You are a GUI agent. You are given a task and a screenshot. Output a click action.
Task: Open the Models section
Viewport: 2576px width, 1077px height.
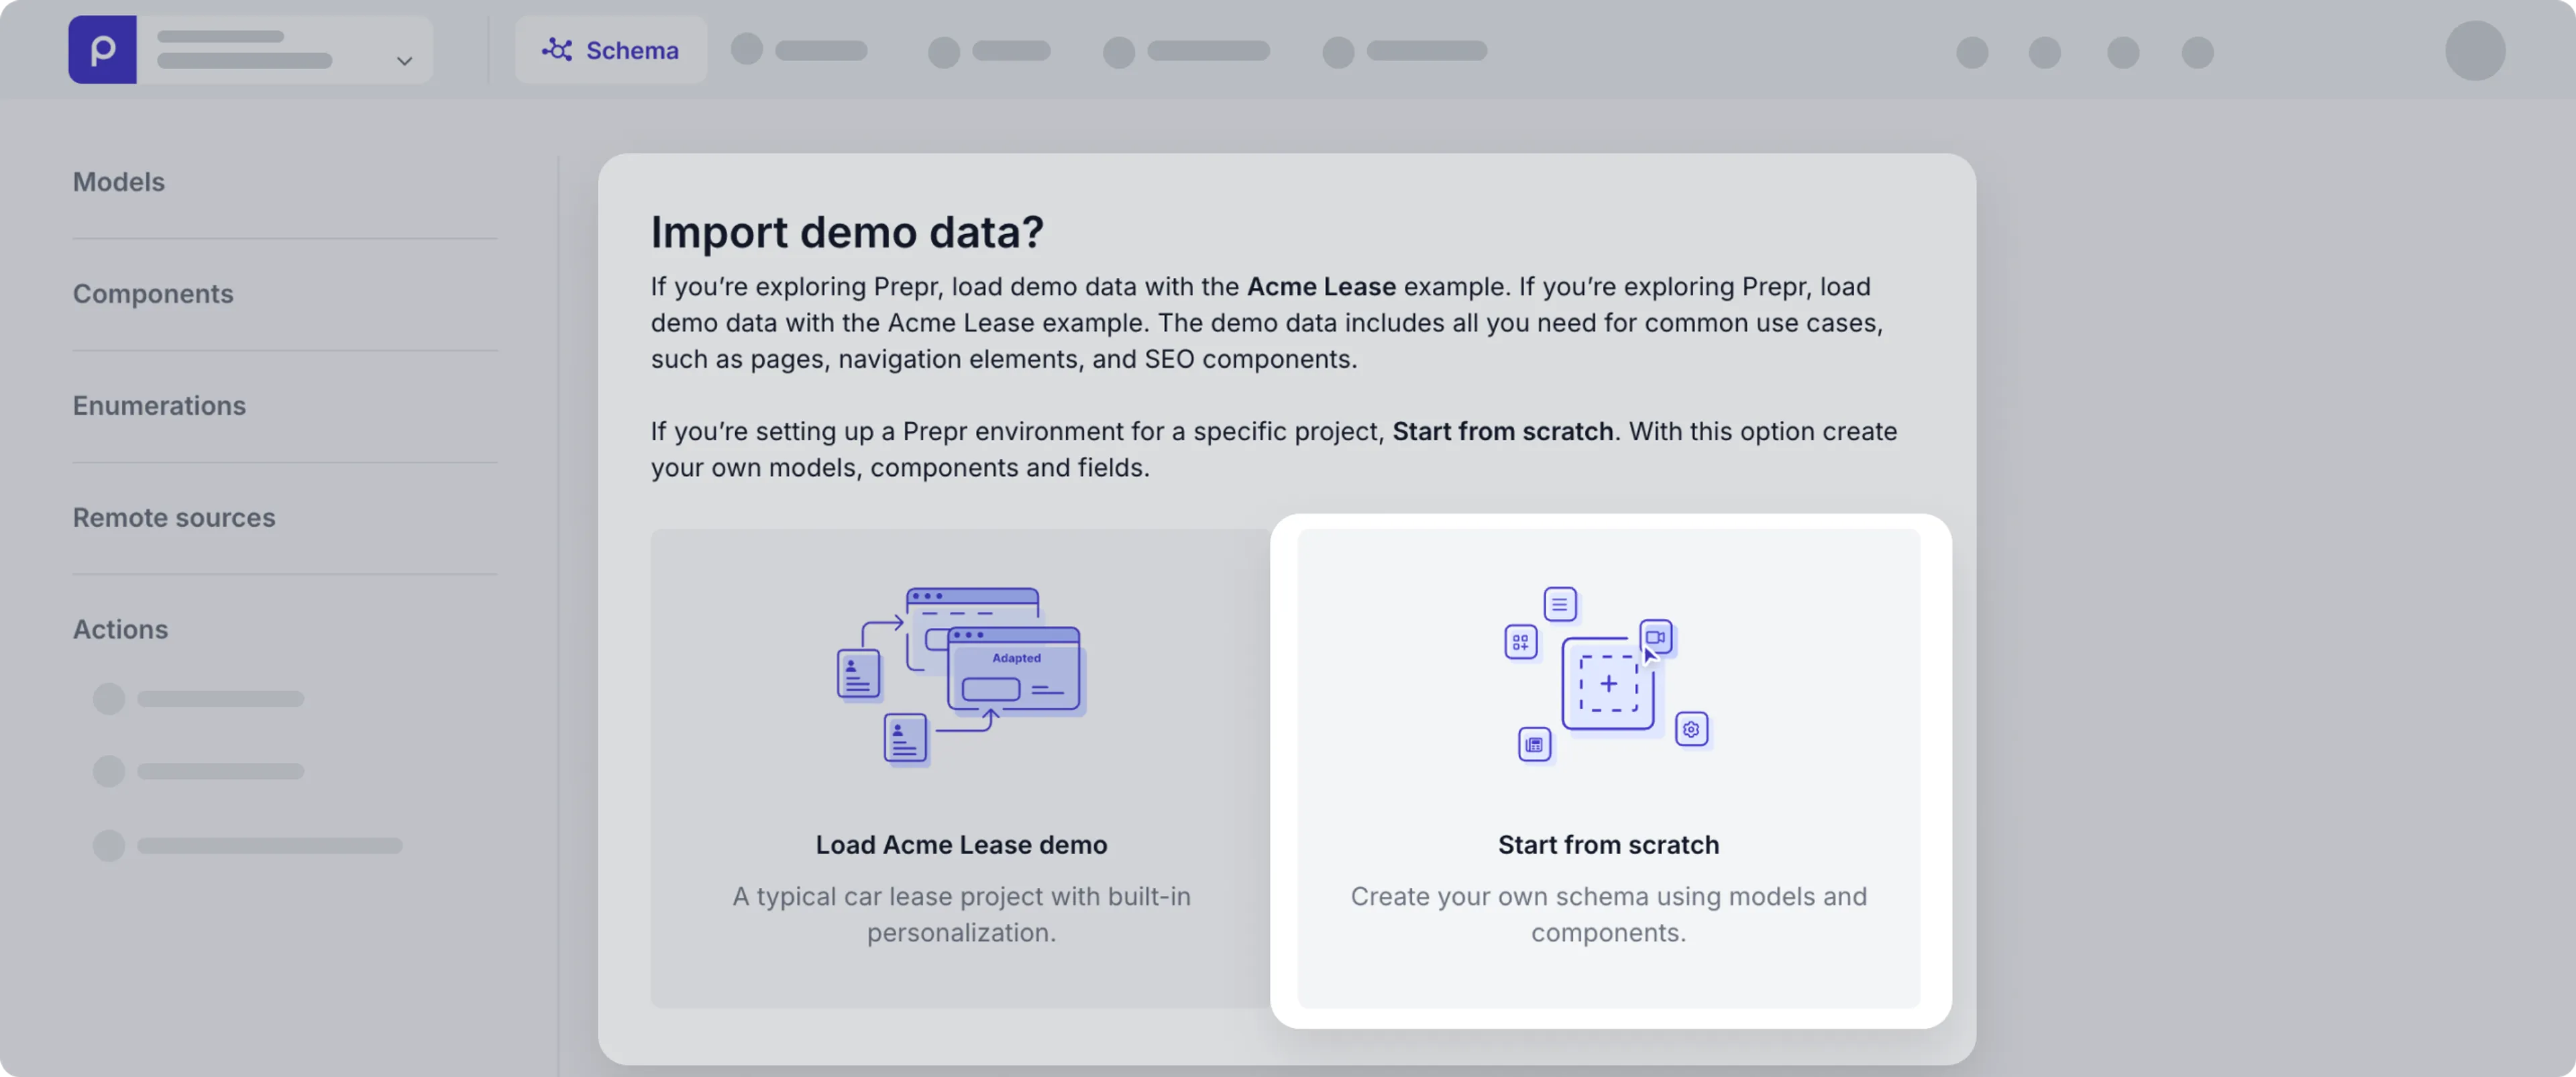(119, 182)
